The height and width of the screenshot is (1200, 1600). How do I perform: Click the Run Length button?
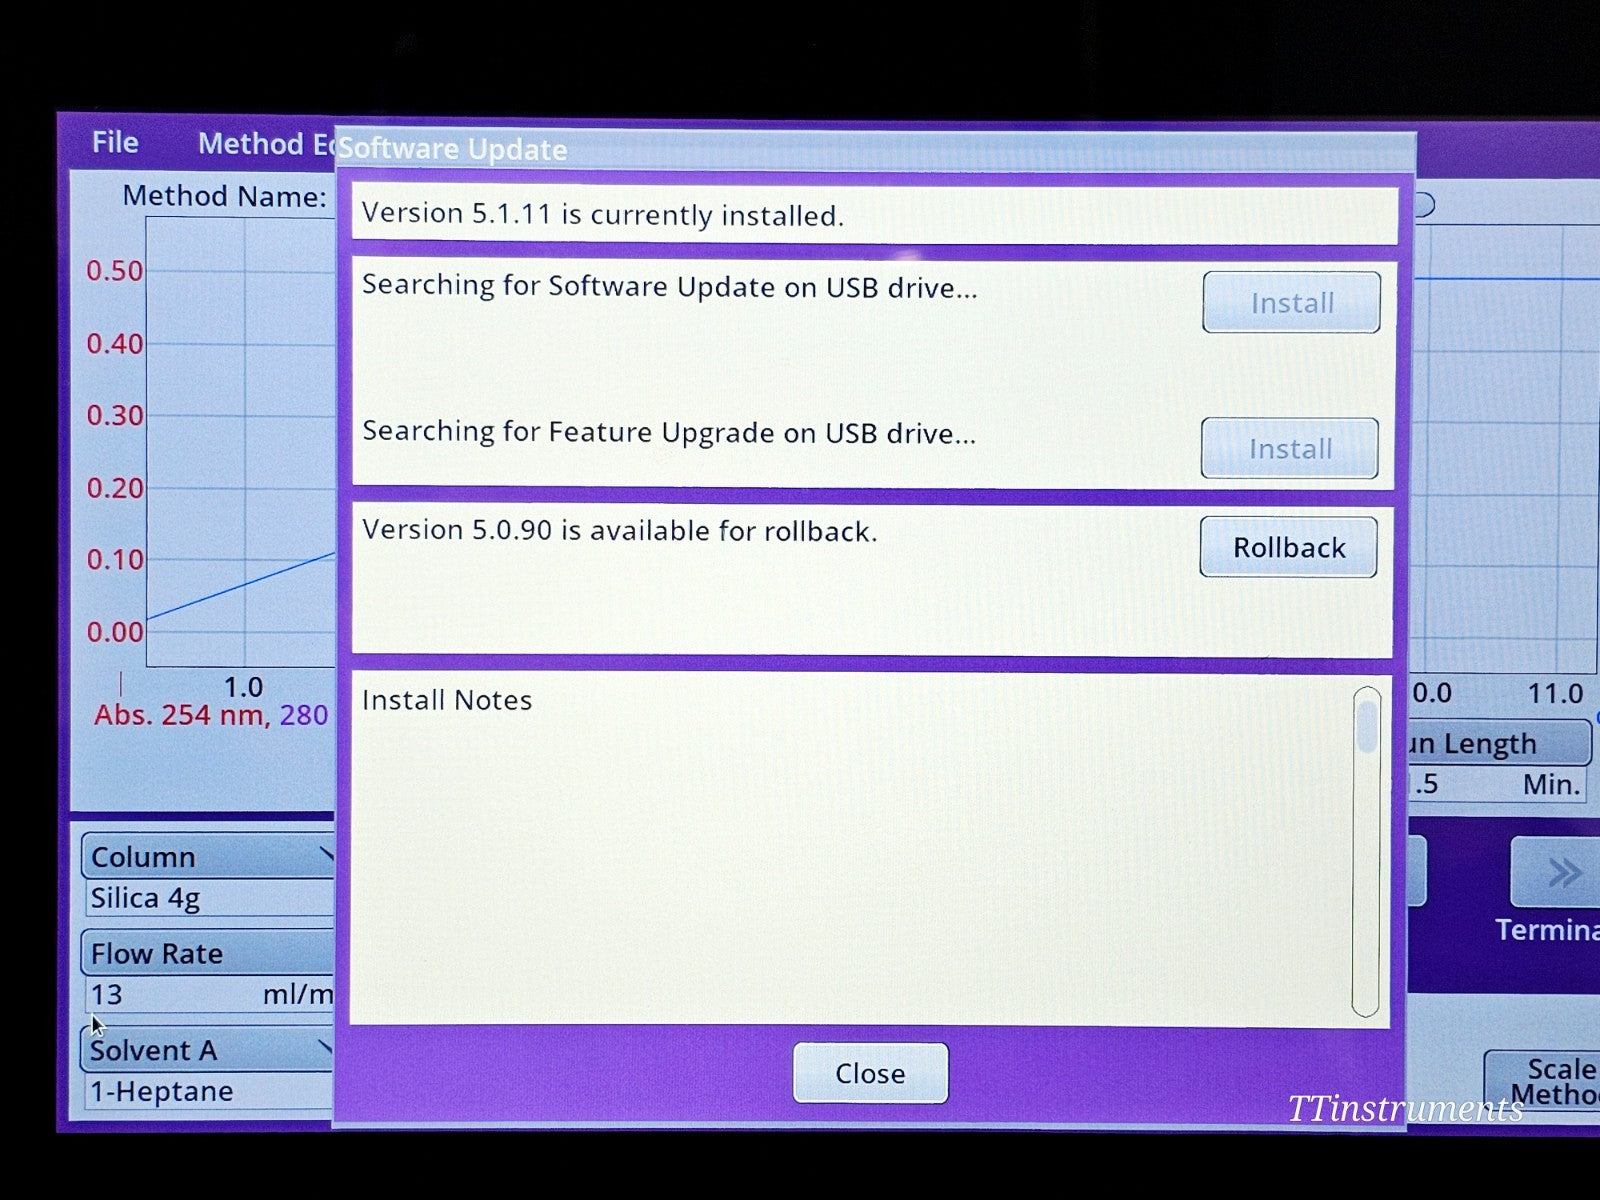1498,744
